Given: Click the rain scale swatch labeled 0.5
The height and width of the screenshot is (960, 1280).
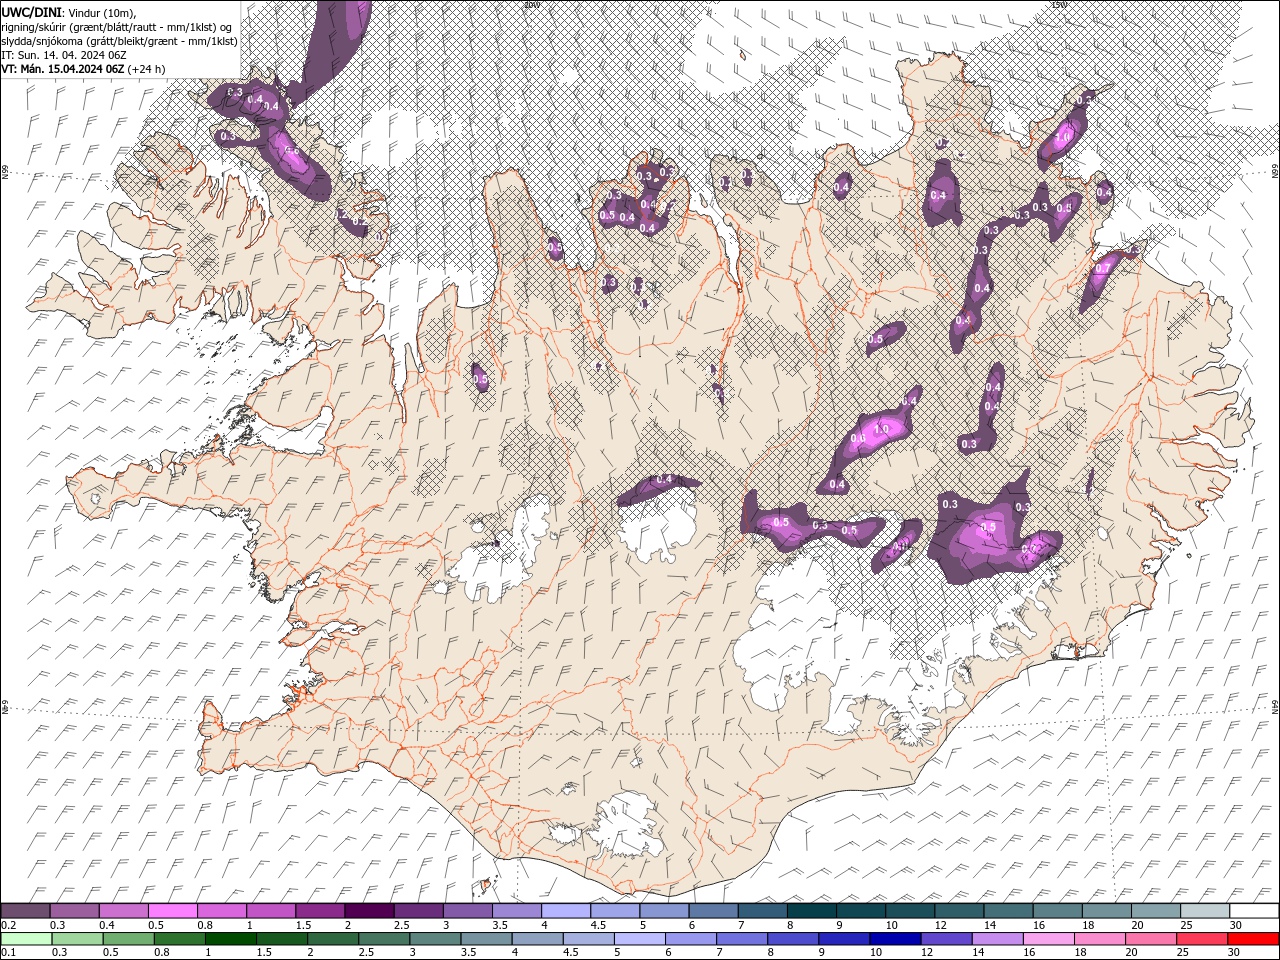Looking at the screenshot, I should [128, 939].
